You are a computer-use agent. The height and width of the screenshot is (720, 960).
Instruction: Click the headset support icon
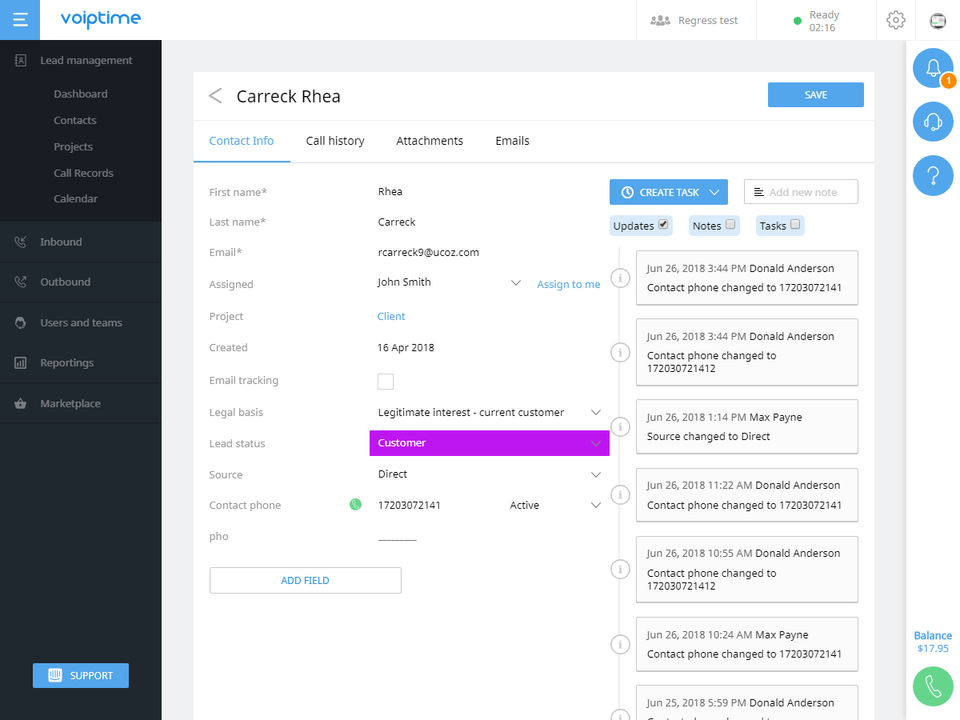click(933, 122)
